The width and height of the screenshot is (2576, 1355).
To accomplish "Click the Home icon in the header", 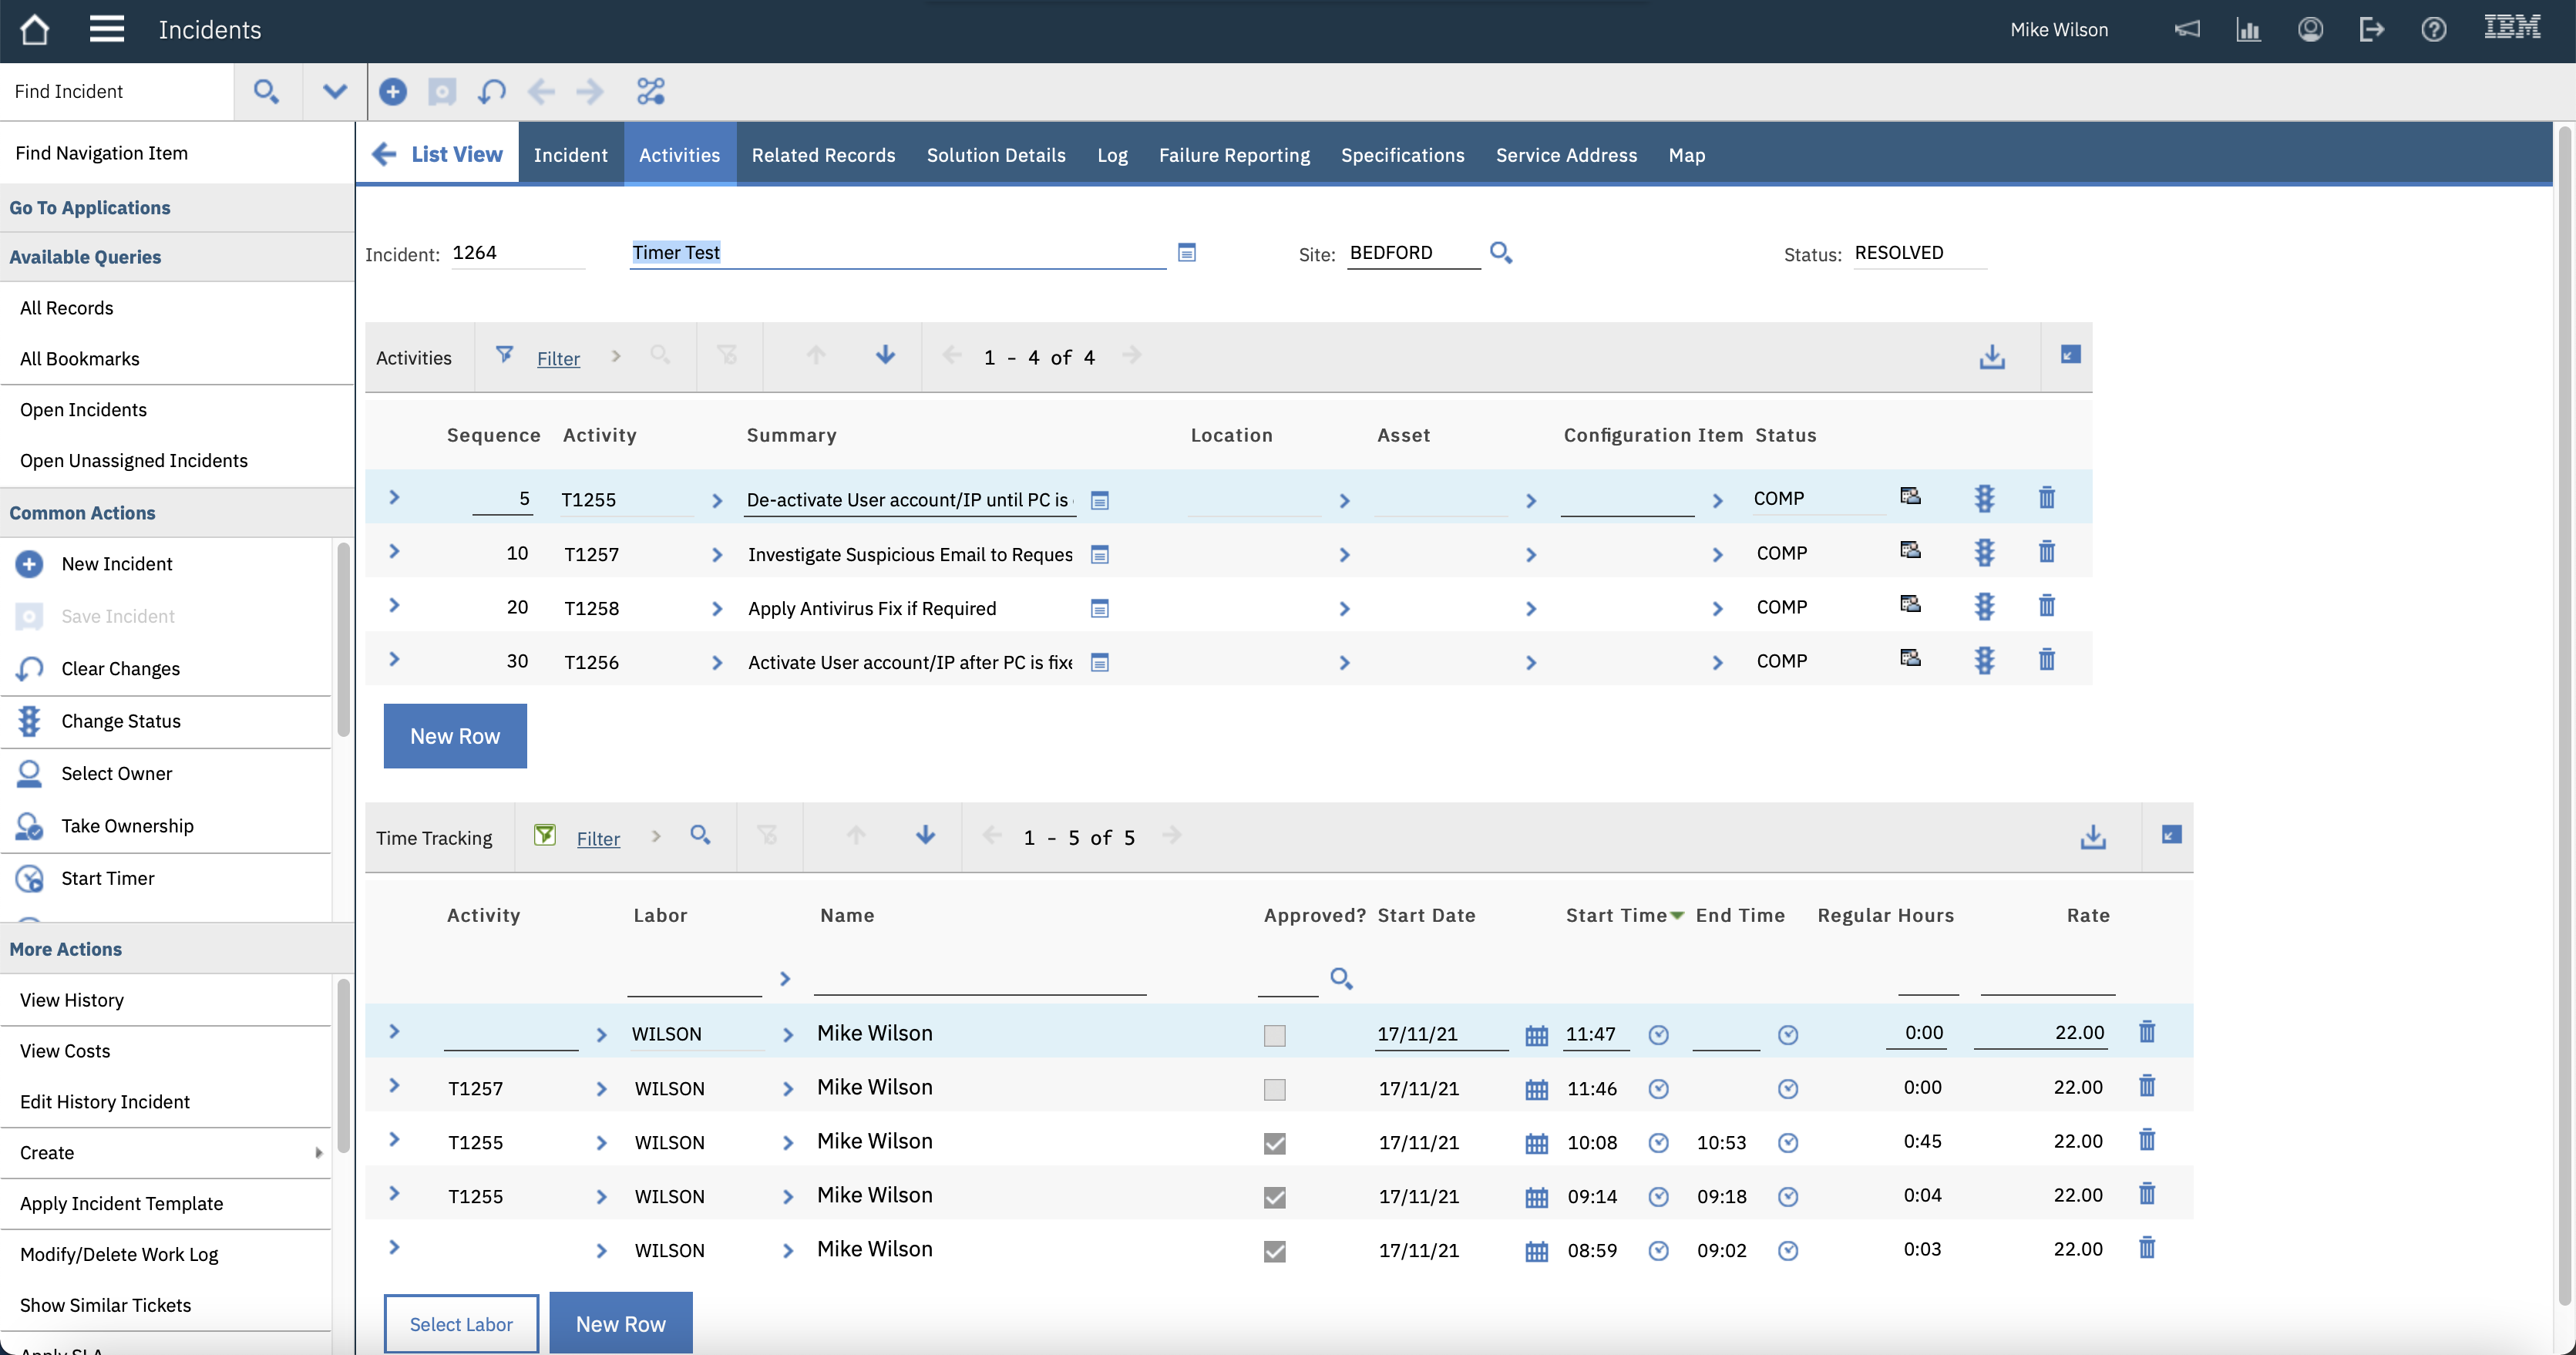I will (x=34, y=29).
